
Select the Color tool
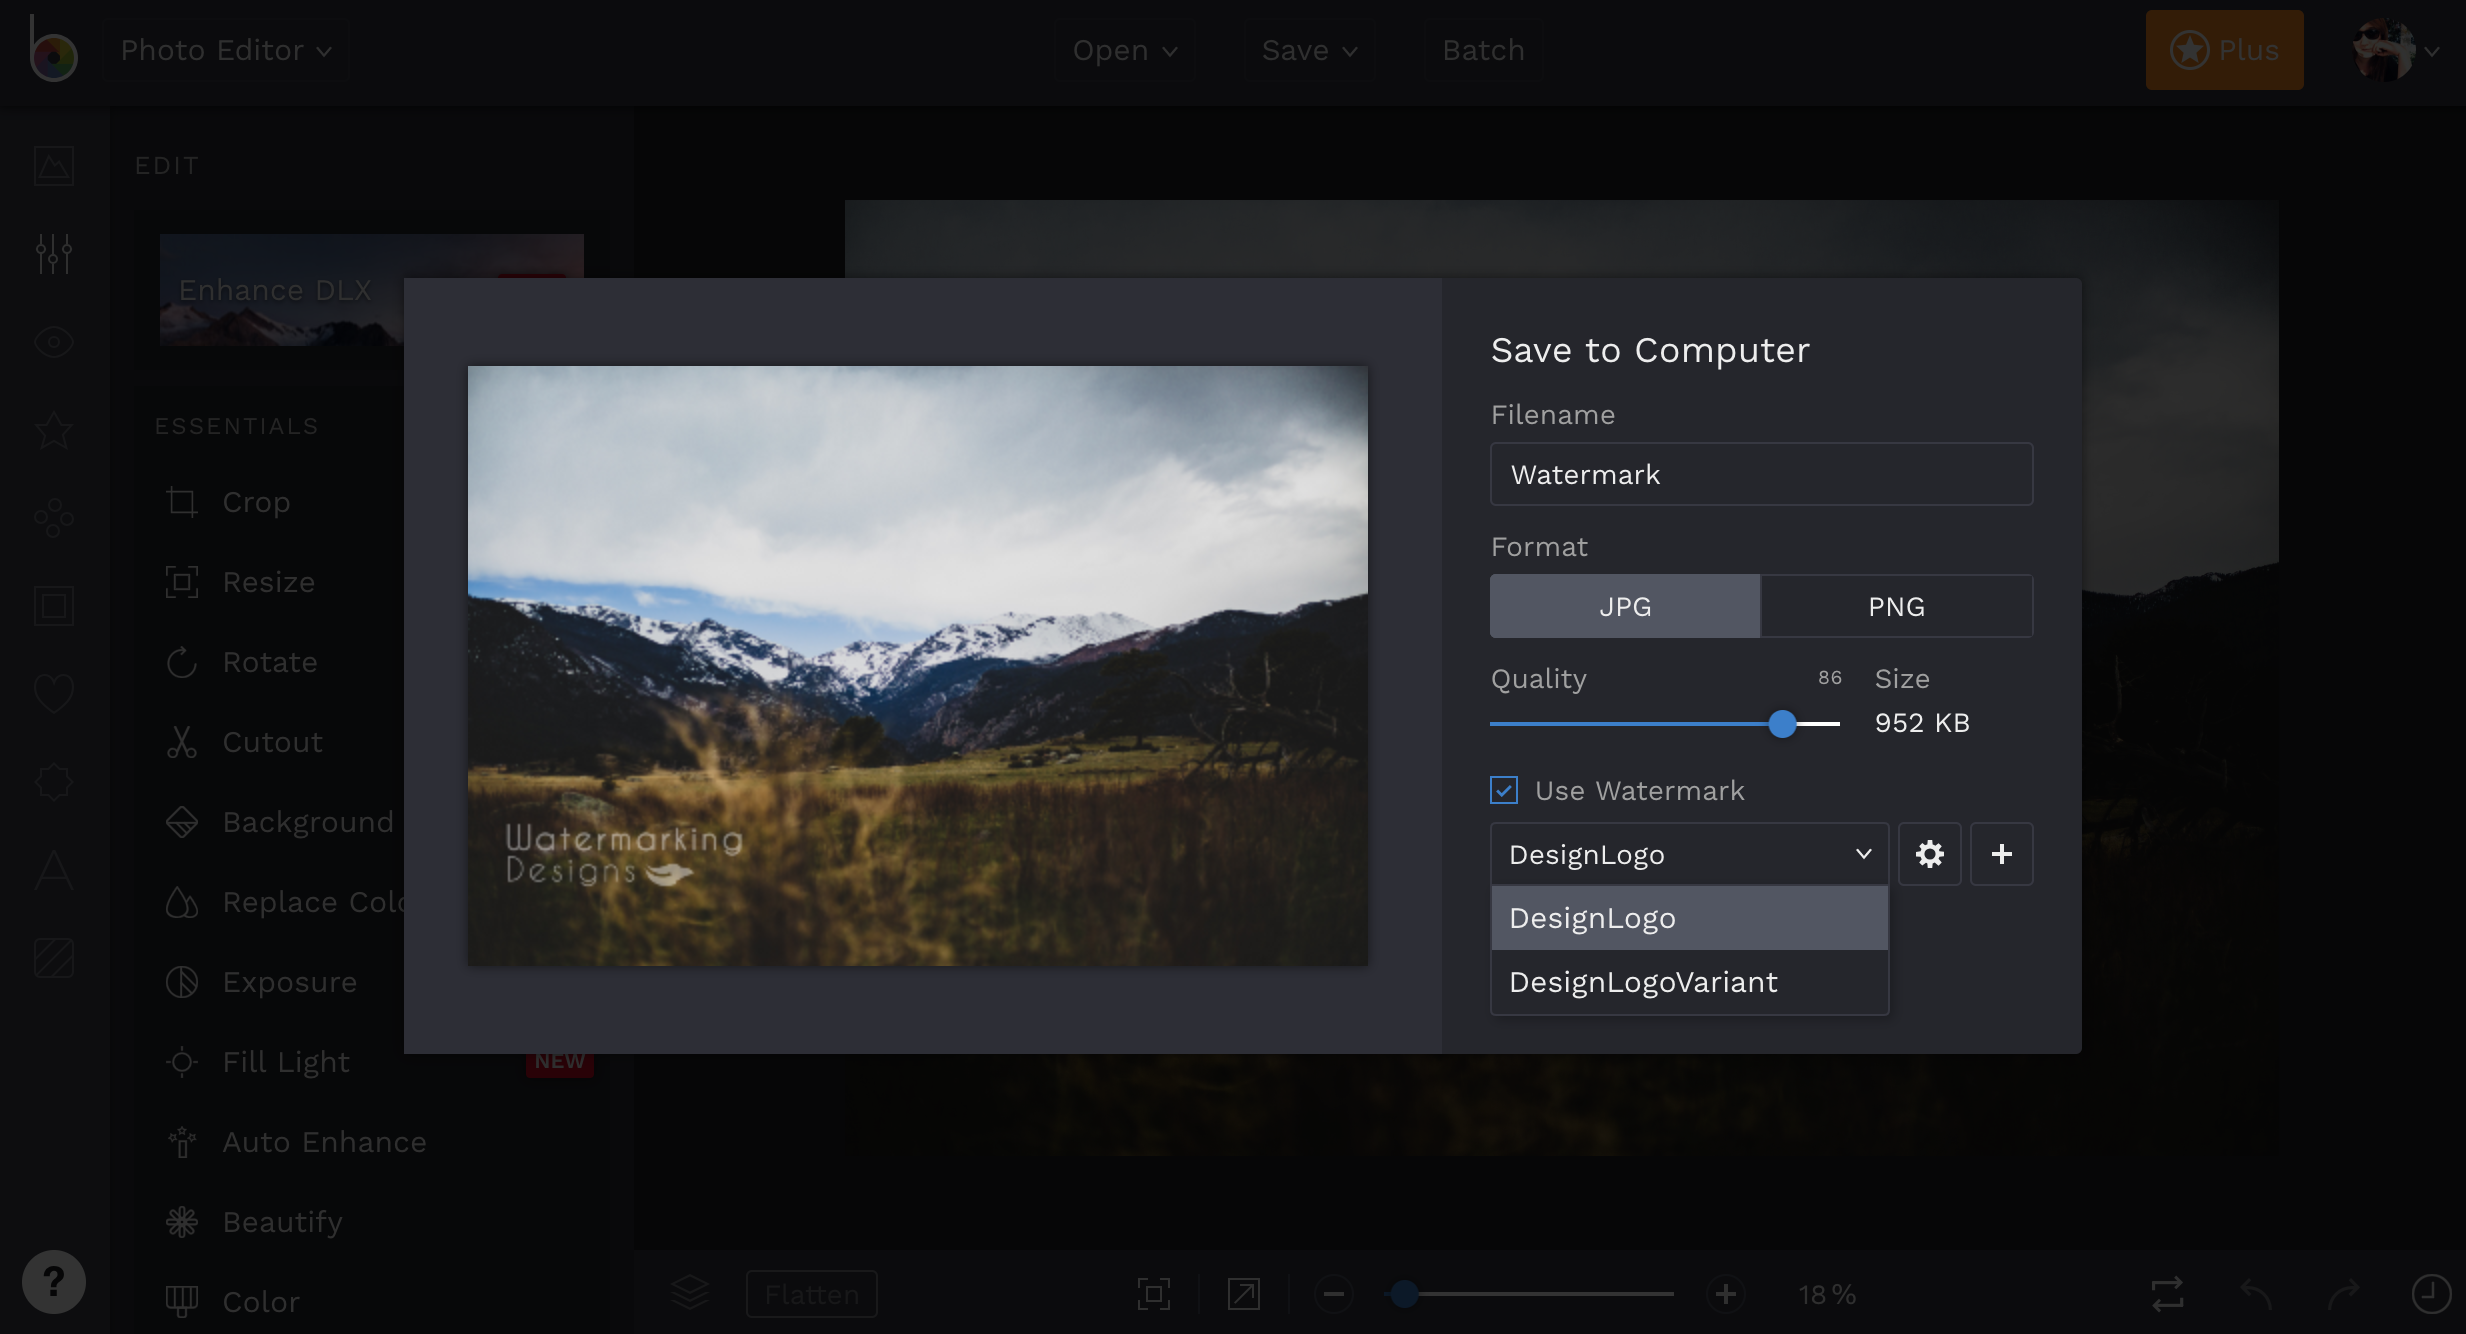(x=232, y=1302)
